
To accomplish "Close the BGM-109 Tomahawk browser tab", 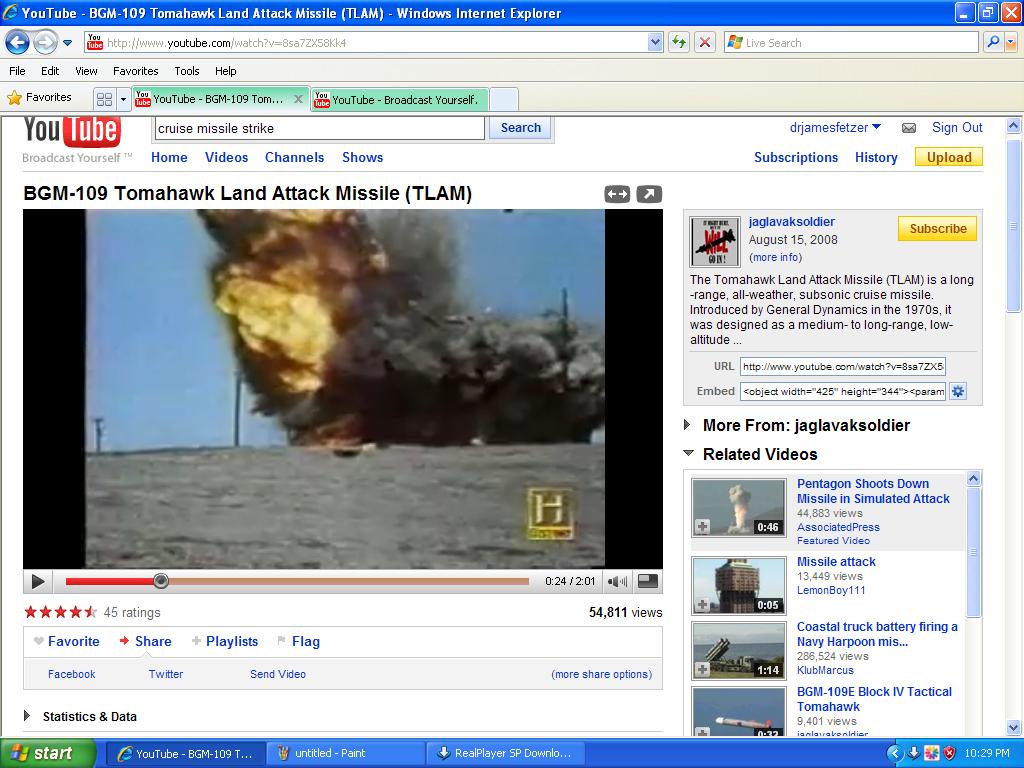I will 298,99.
